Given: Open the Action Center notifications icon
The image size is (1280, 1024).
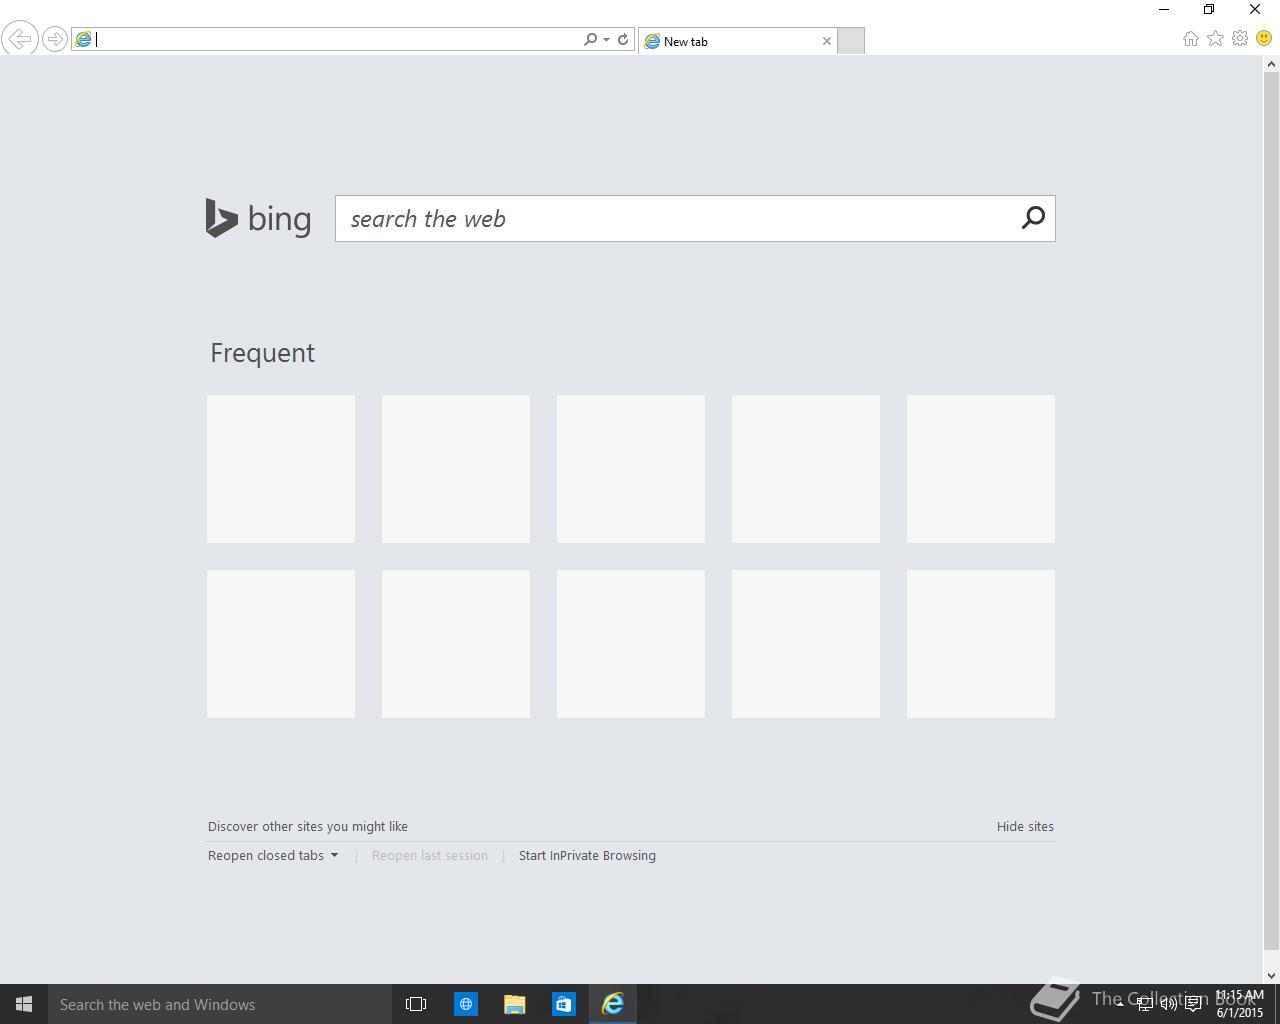Looking at the screenshot, I should click(1193, 1004).
